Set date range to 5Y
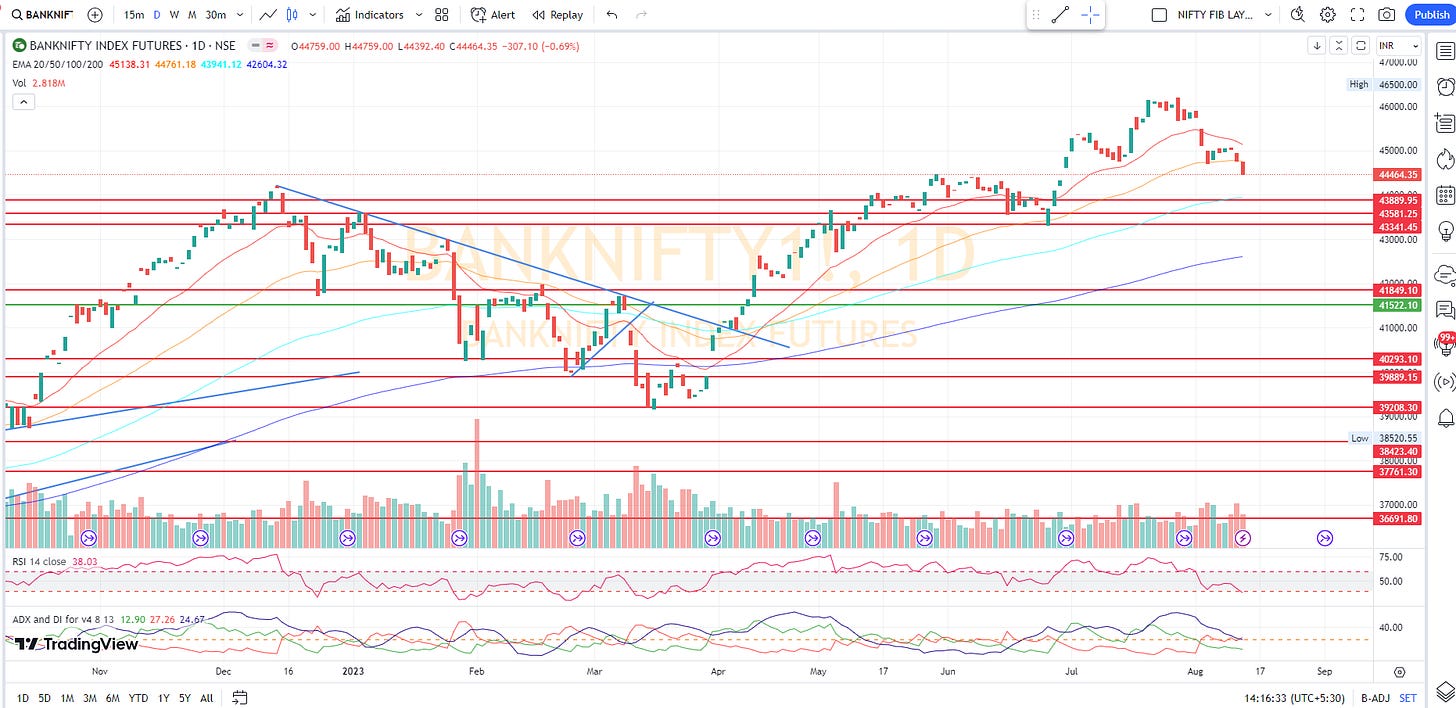This screenshot has height=708, width=1456. [x=185, y=698]
